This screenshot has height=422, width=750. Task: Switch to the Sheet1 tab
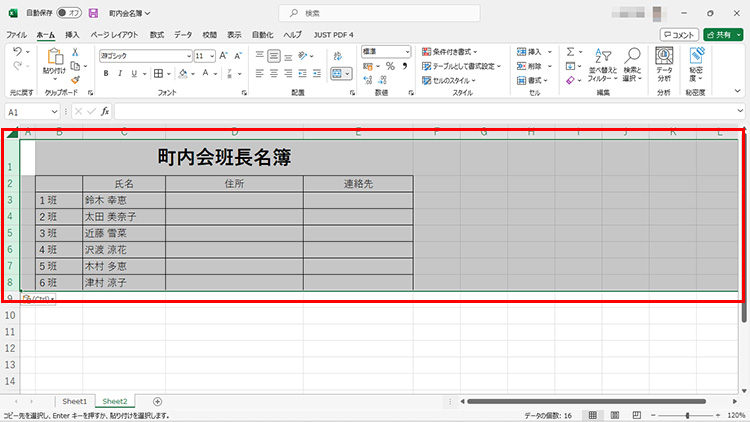tap(76, 401)
